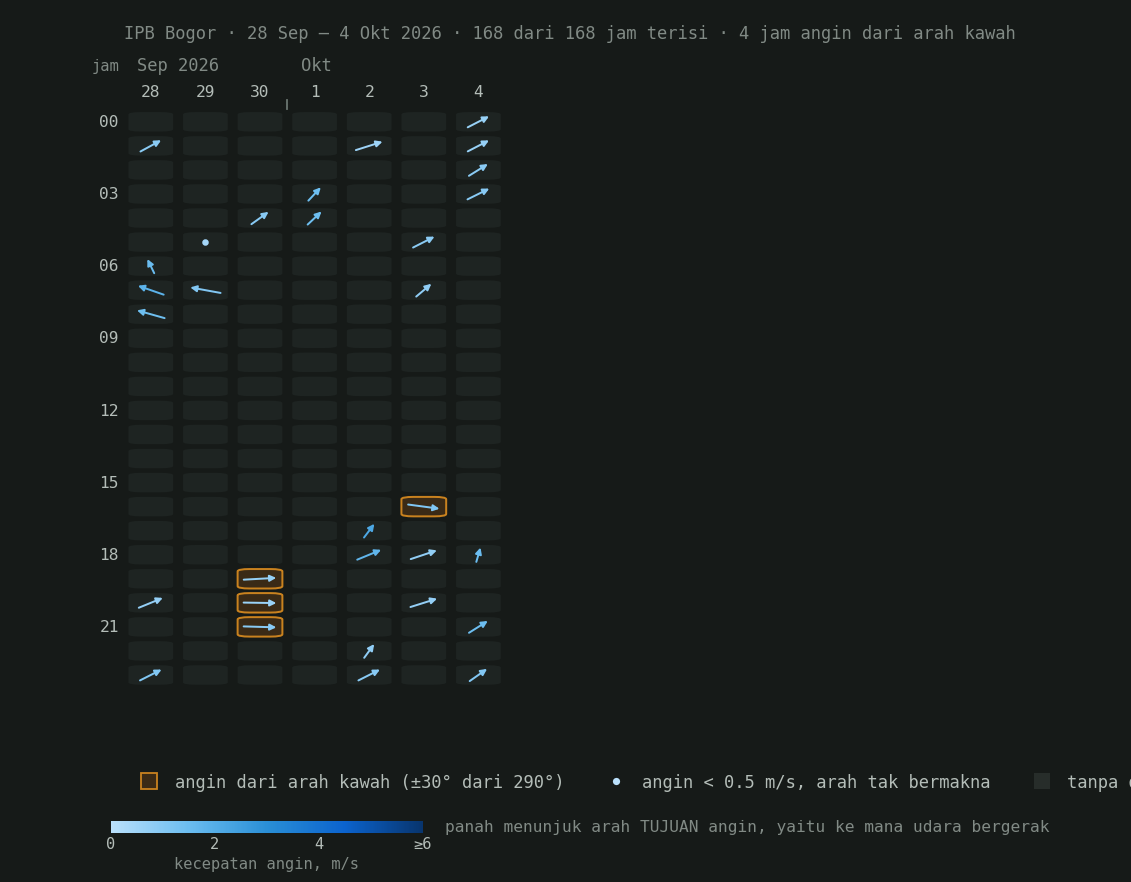This screenshot has height=882, width=1131.
Task: Select the 2 Okt 01:00 wind arrow
Action: (x=369, y=146)
